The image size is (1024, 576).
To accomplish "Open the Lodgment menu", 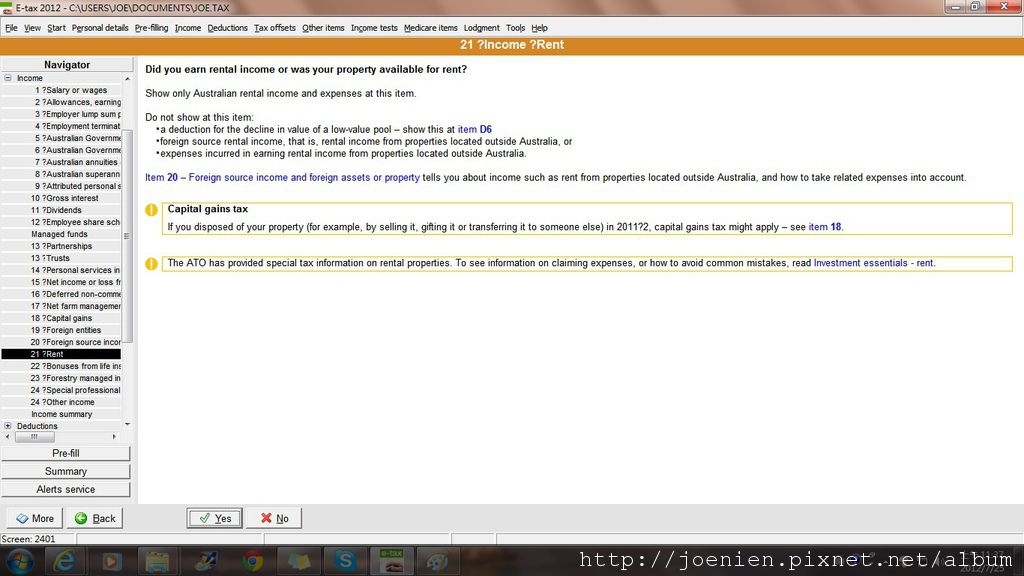I will [481, 28].
